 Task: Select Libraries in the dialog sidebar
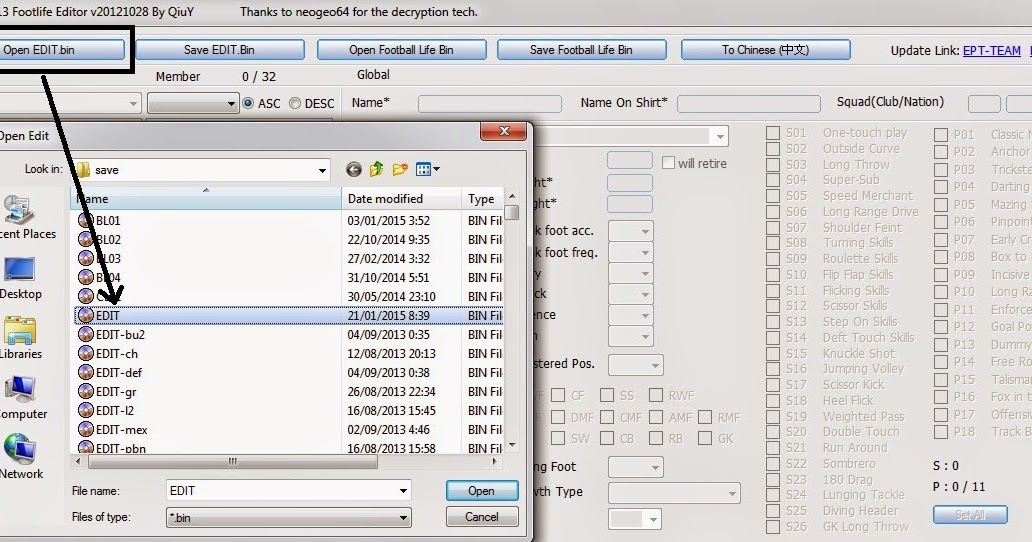(x=20, y=338)
